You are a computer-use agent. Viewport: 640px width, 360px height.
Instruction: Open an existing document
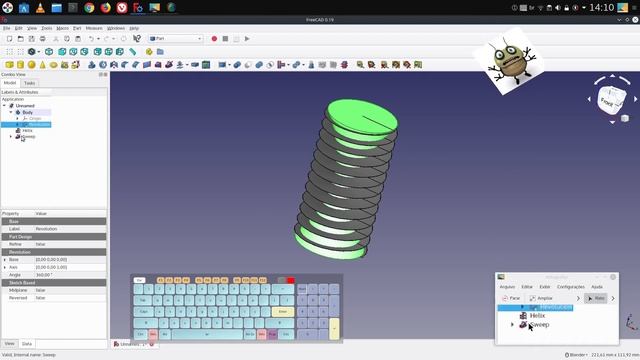pos(20,38)
